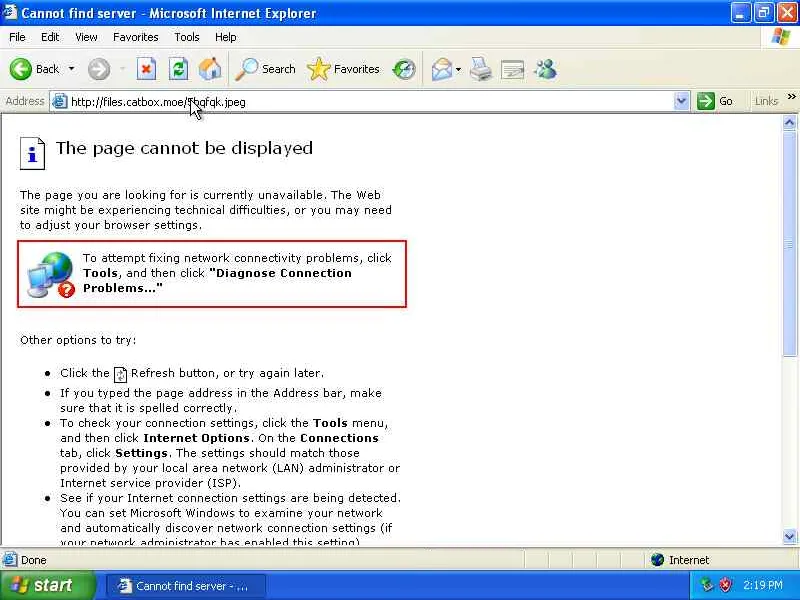Open the Mail envelope icon
Viewport: 800px width, 600px height.
(x=441, y=69)
